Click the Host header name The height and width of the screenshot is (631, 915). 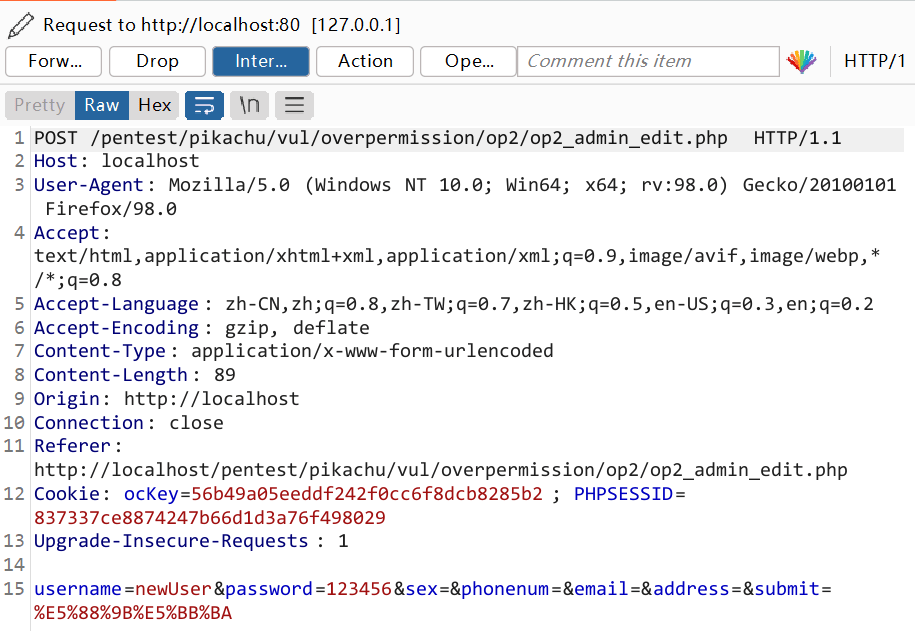click(55, 161)
